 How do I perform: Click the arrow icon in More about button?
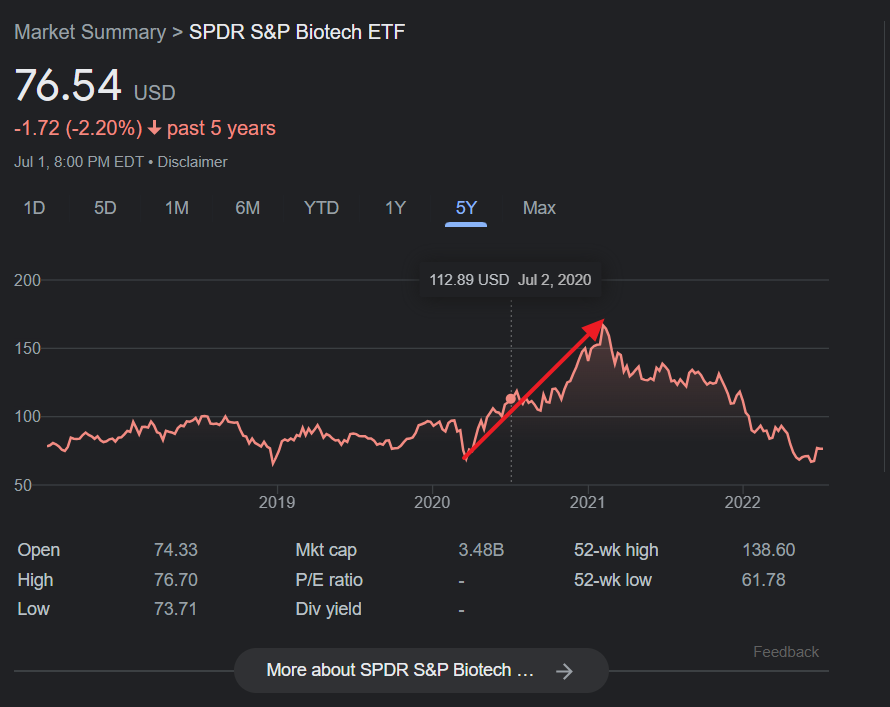pos(564,671)
